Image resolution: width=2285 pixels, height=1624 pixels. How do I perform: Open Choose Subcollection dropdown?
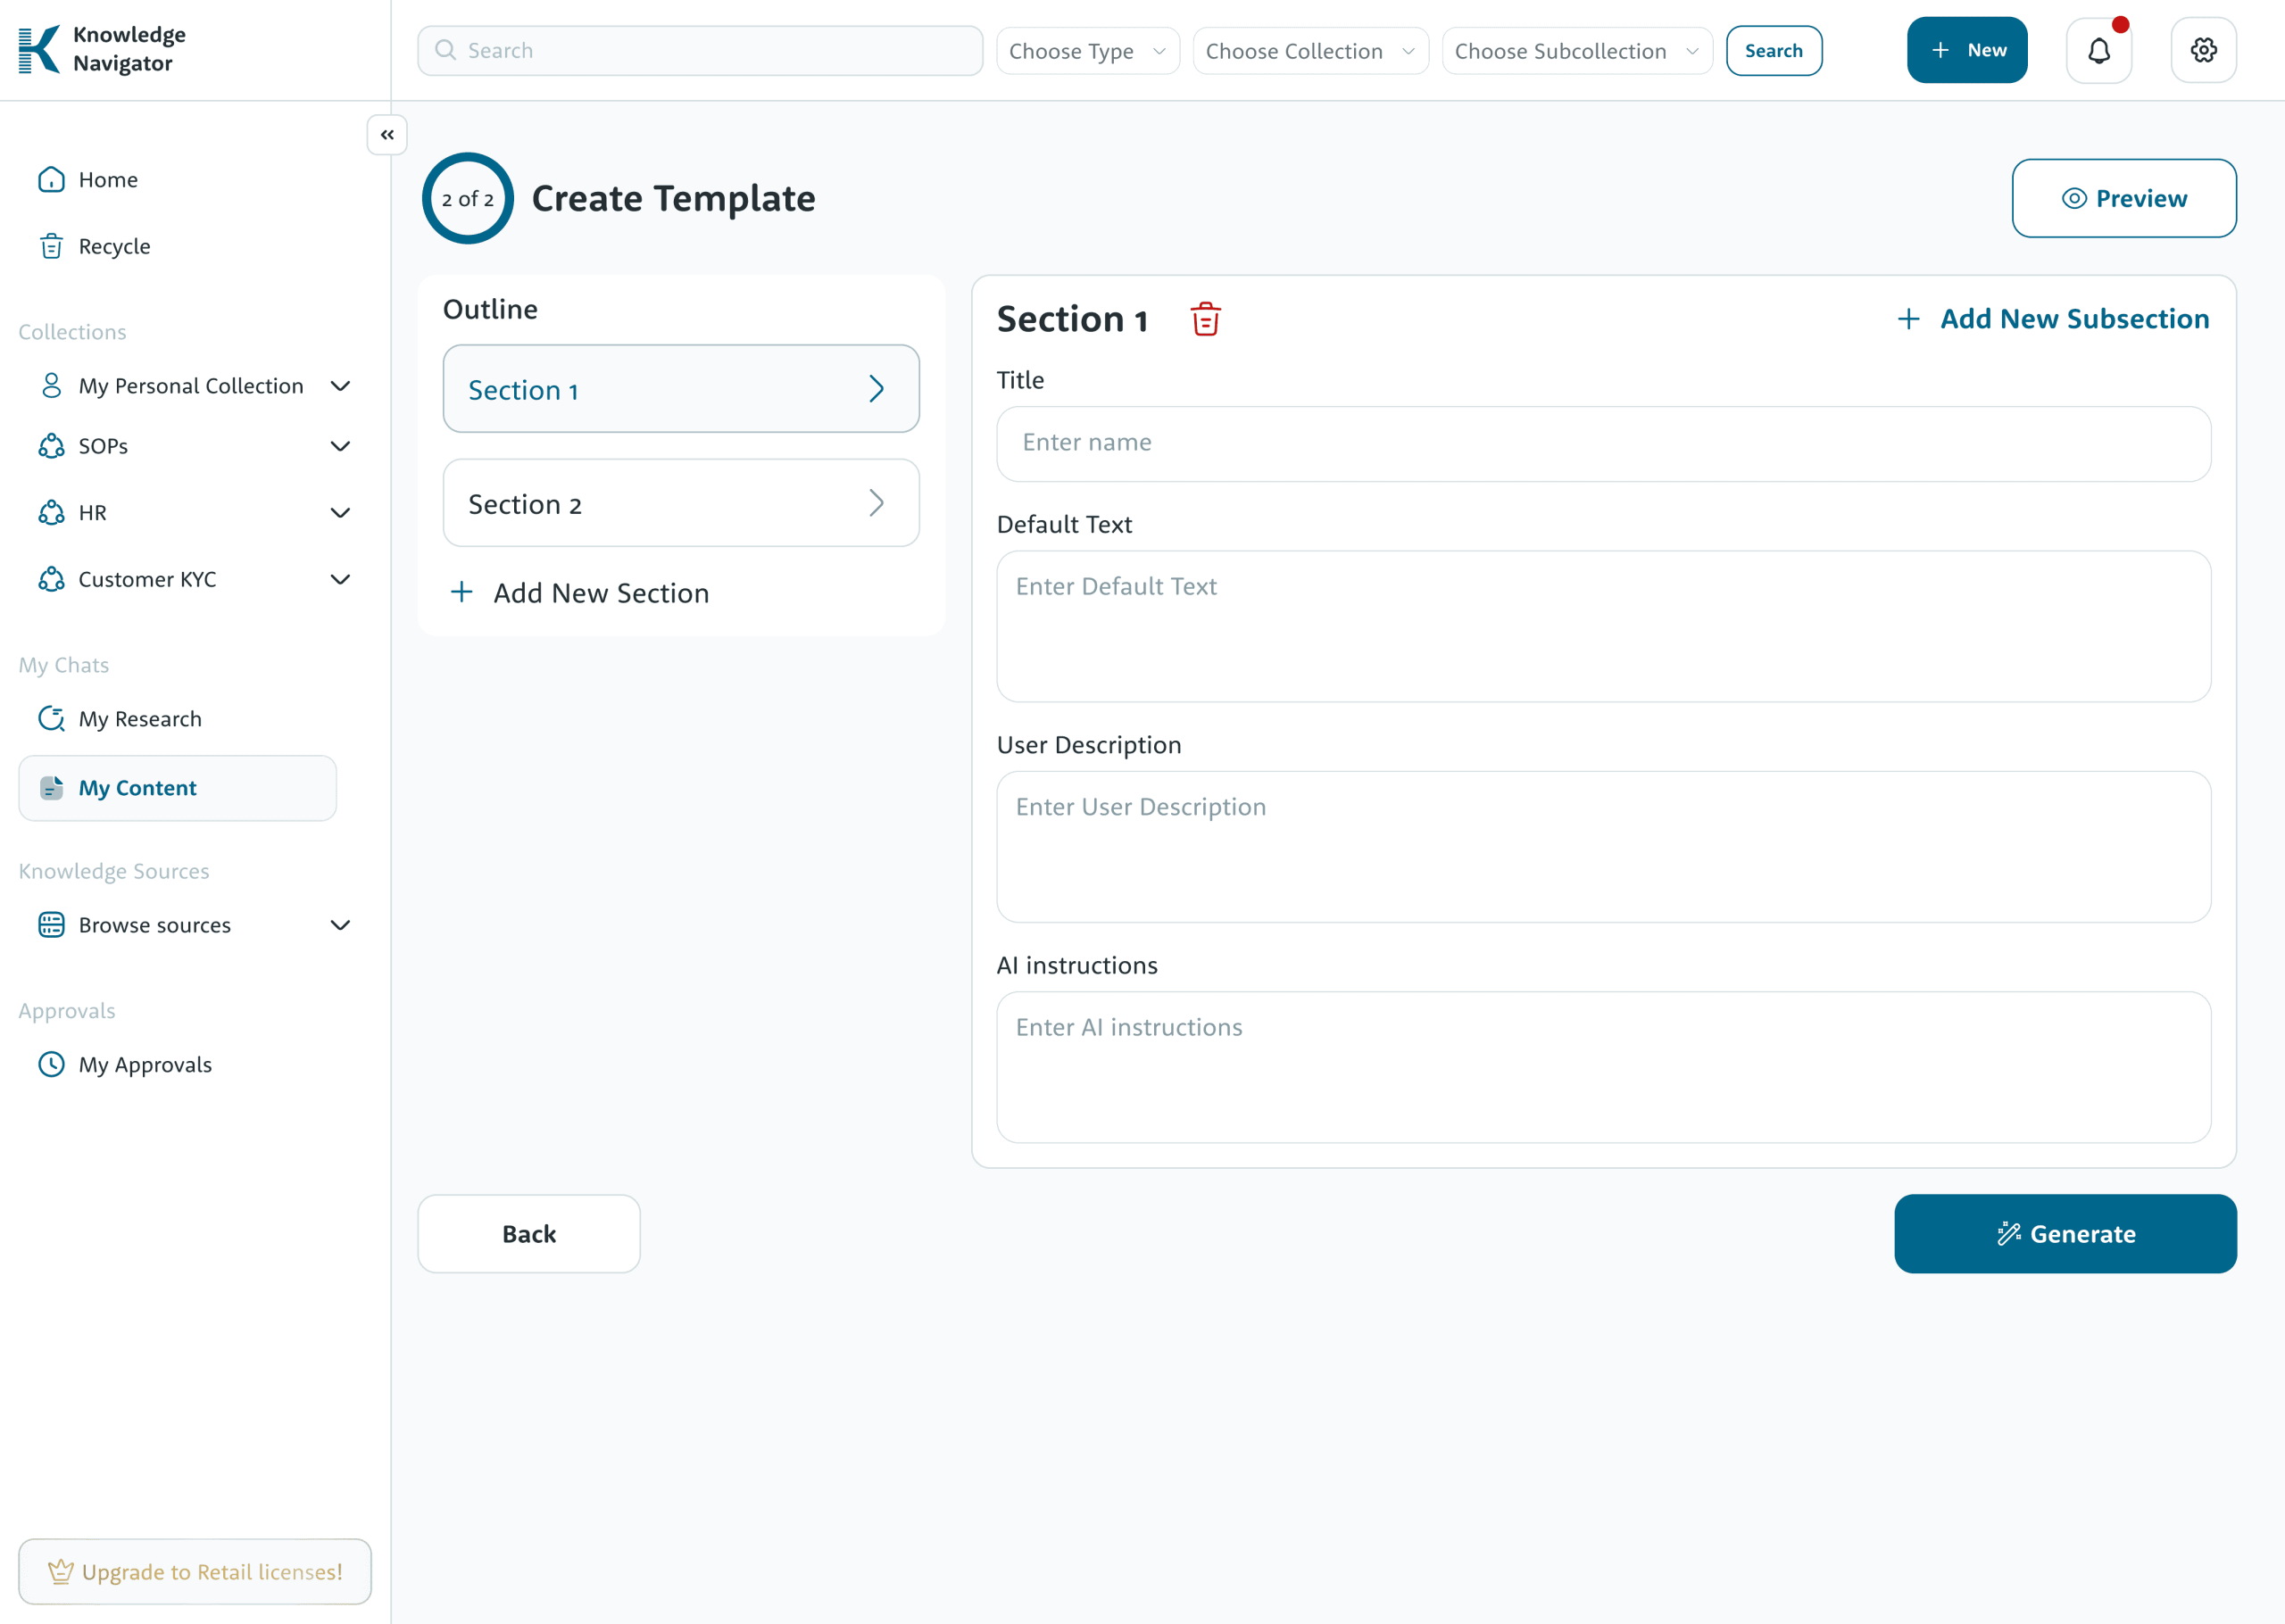1576,51
